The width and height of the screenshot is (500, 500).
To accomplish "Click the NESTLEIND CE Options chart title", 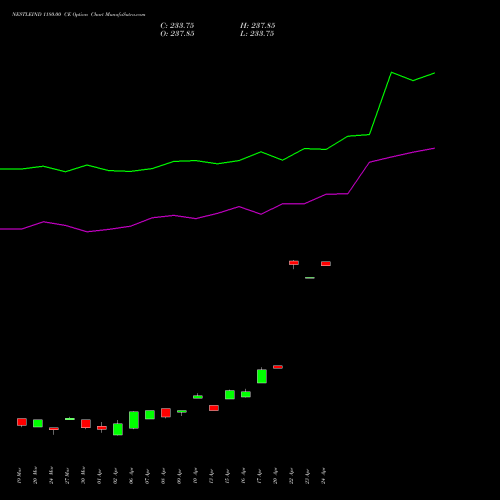I will (79, 15).
